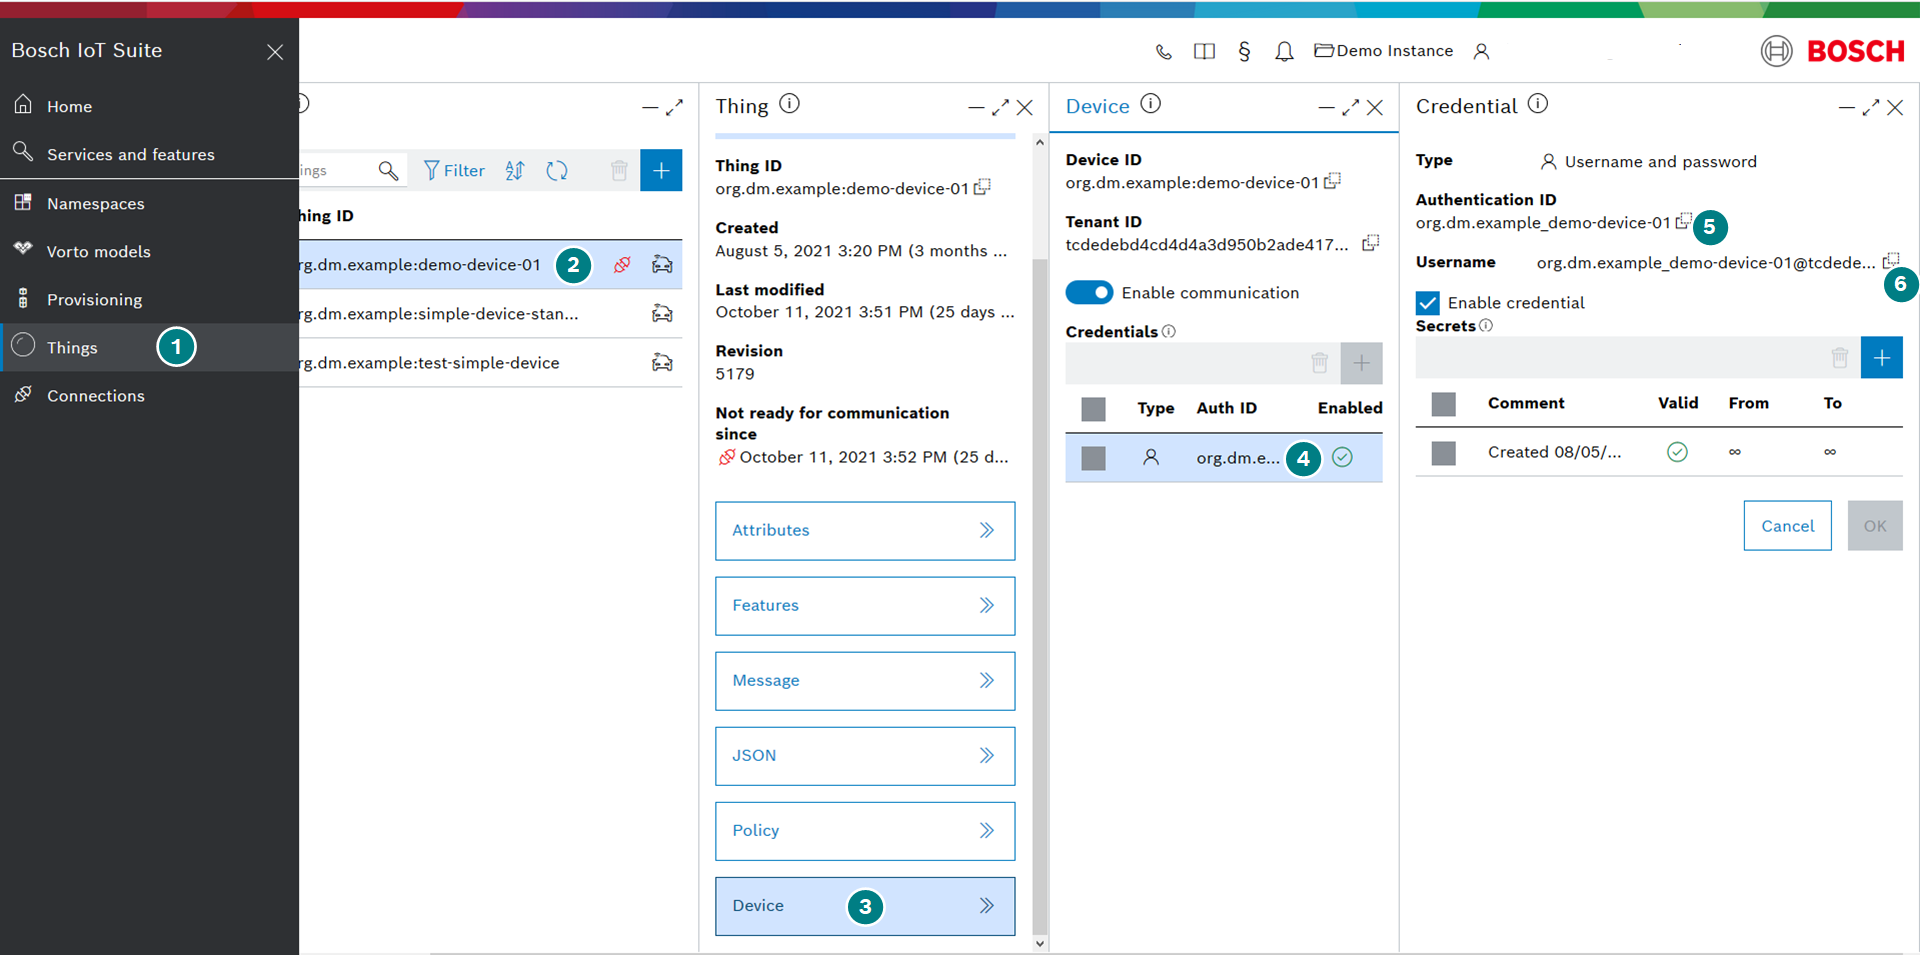
Task: Expand the Message section
Action: click(x=865, y=681)
